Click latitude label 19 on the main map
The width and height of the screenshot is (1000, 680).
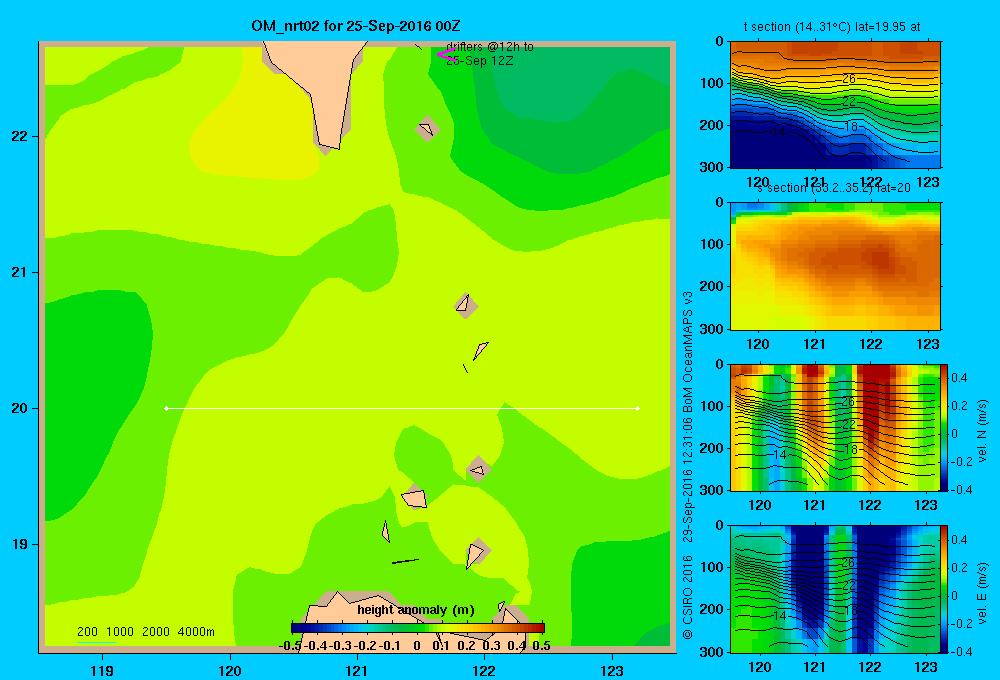[19, 544]
